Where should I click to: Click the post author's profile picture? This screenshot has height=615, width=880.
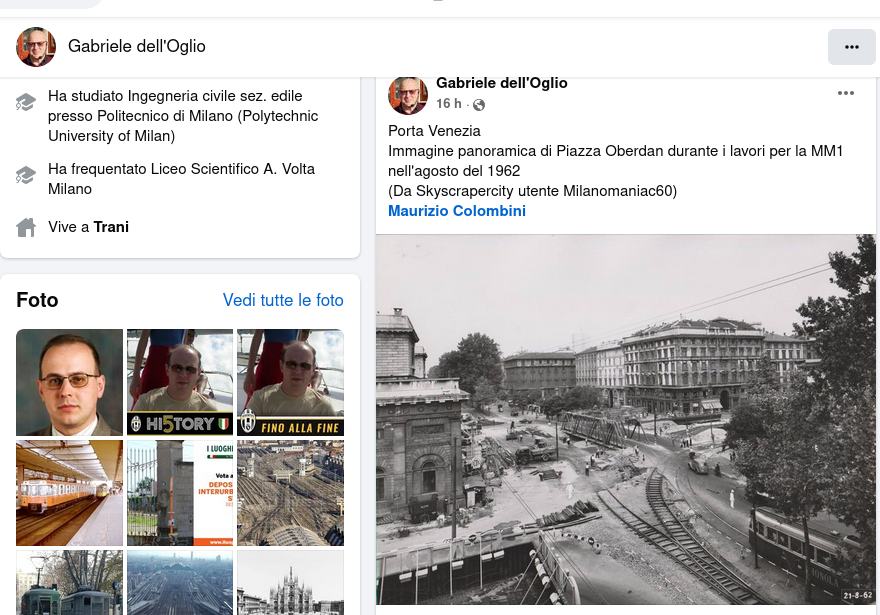pos(408,95)
